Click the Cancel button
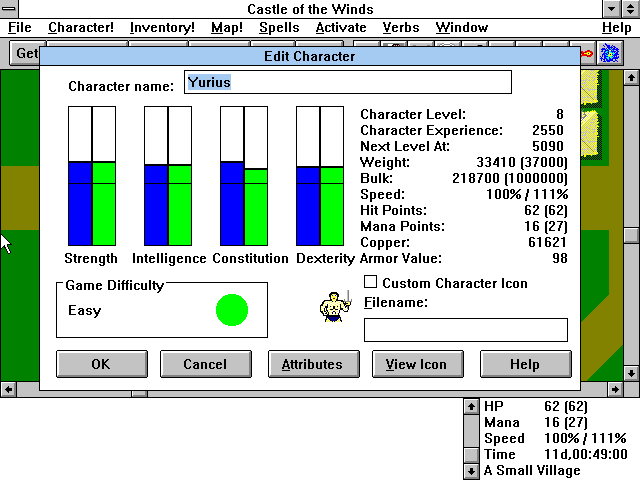640x480 pixels. 206,364
